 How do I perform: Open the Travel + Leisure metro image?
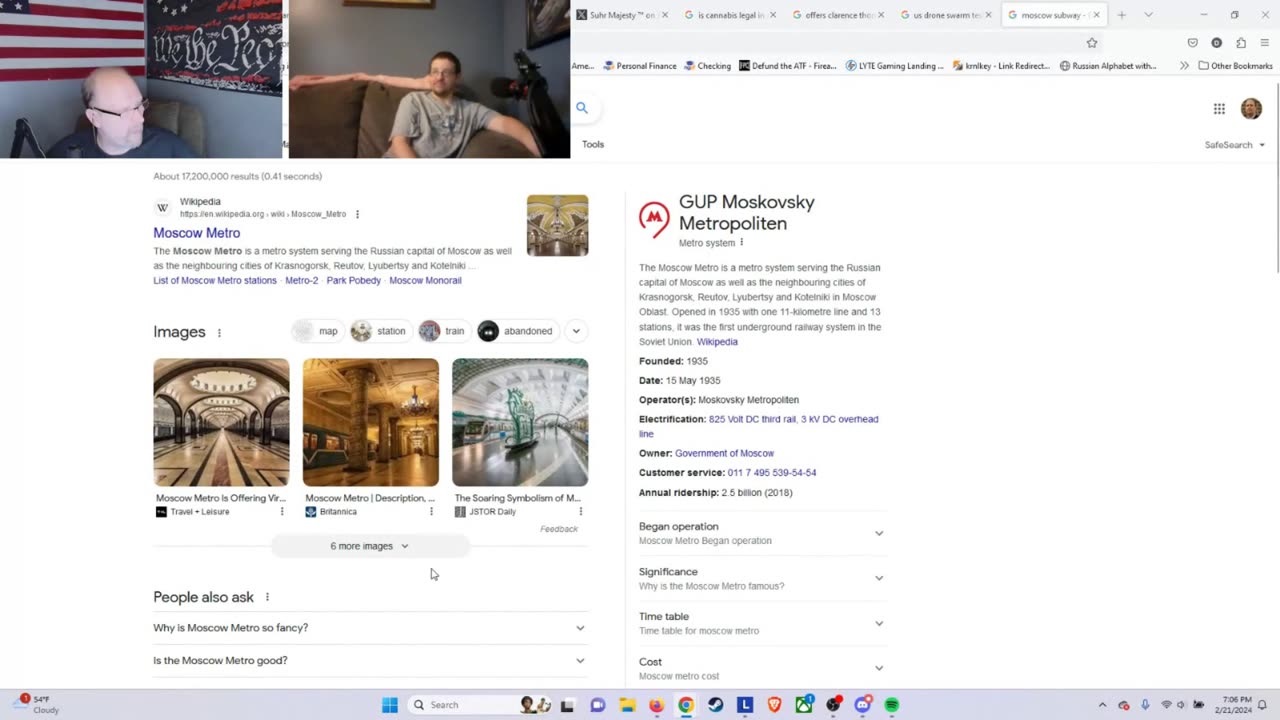221,422
